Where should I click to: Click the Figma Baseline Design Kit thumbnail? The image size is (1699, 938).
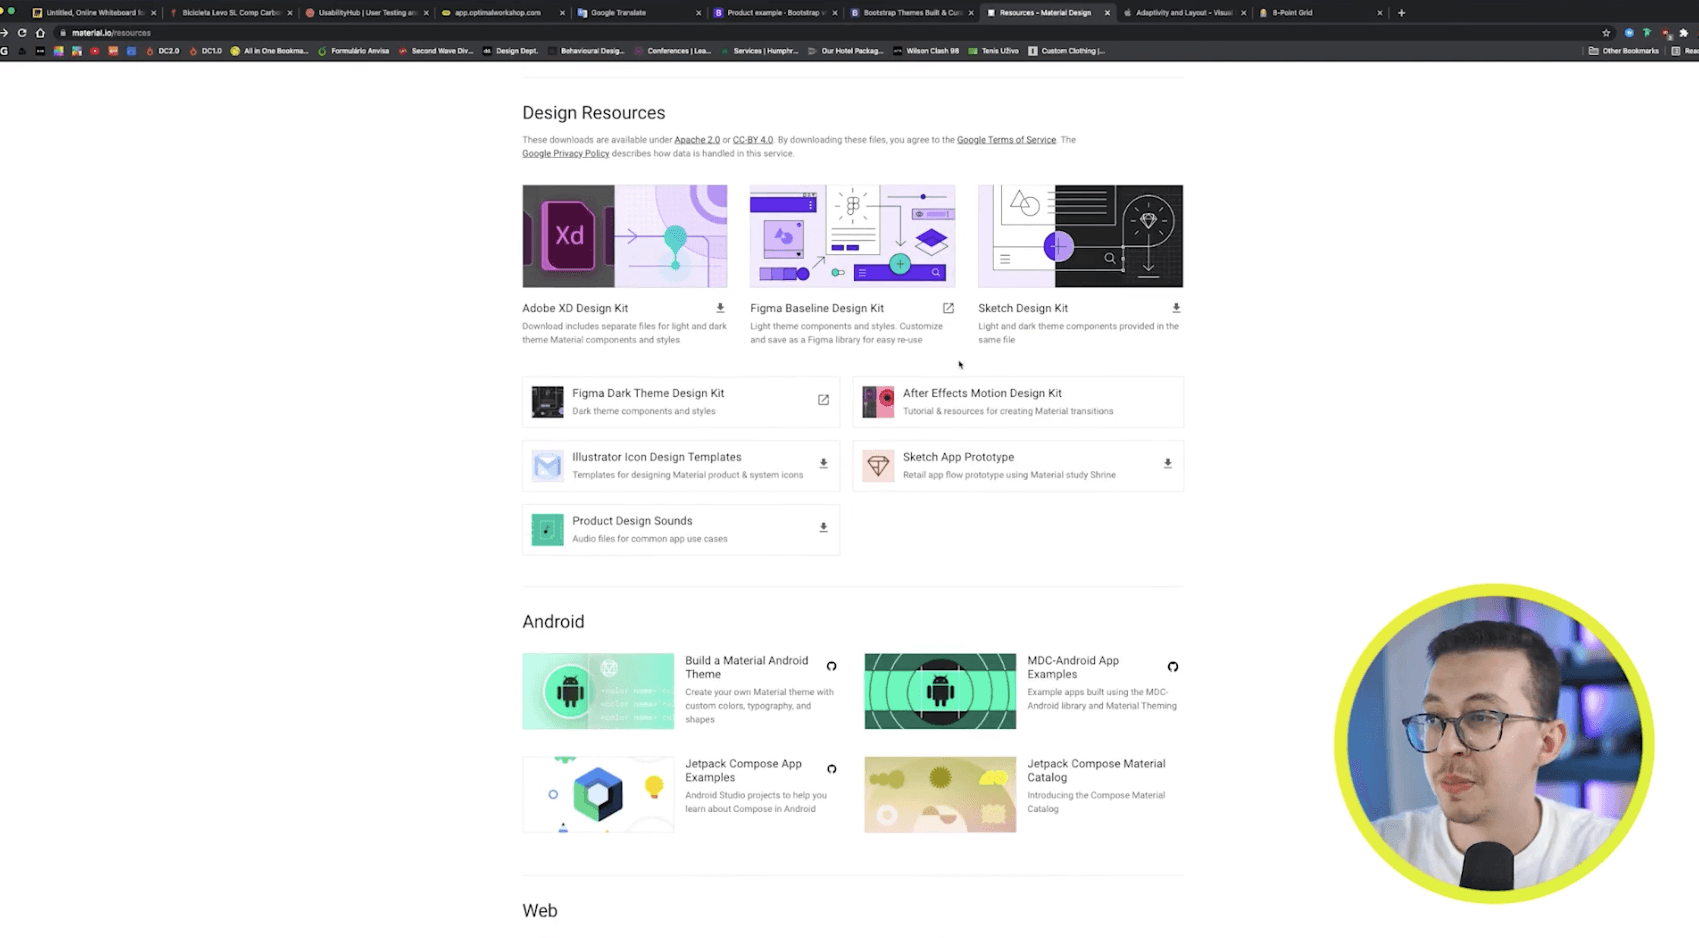pos(852,236)
